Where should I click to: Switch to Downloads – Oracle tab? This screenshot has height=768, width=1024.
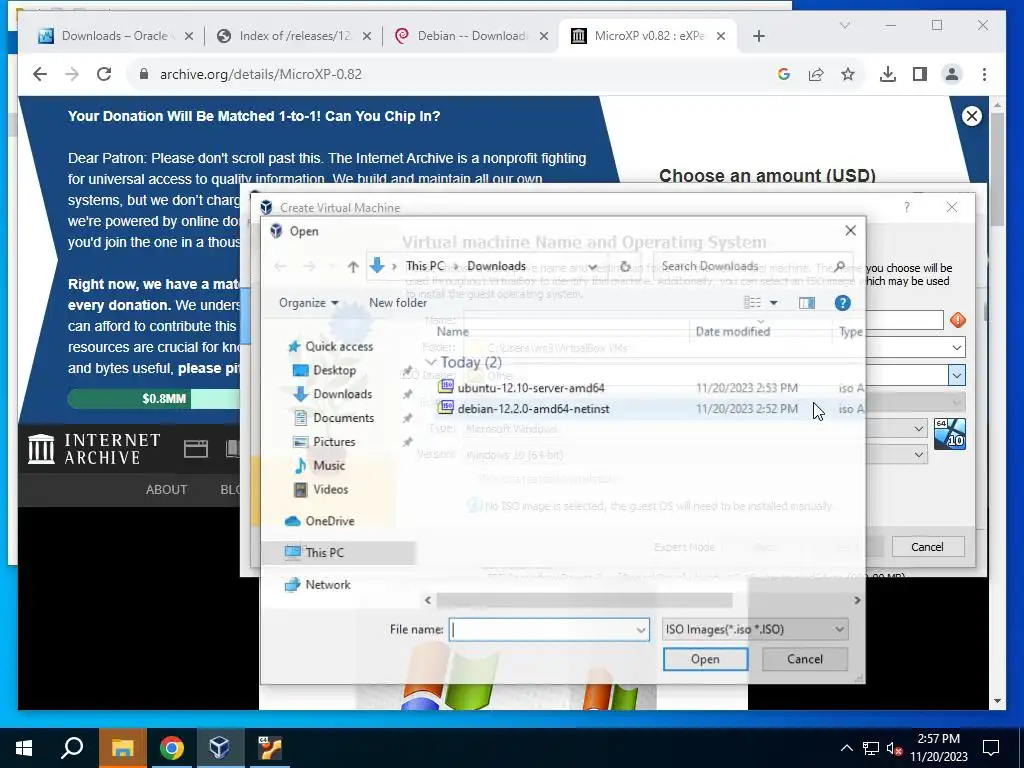pyautogui.click(x=115, y=36)
